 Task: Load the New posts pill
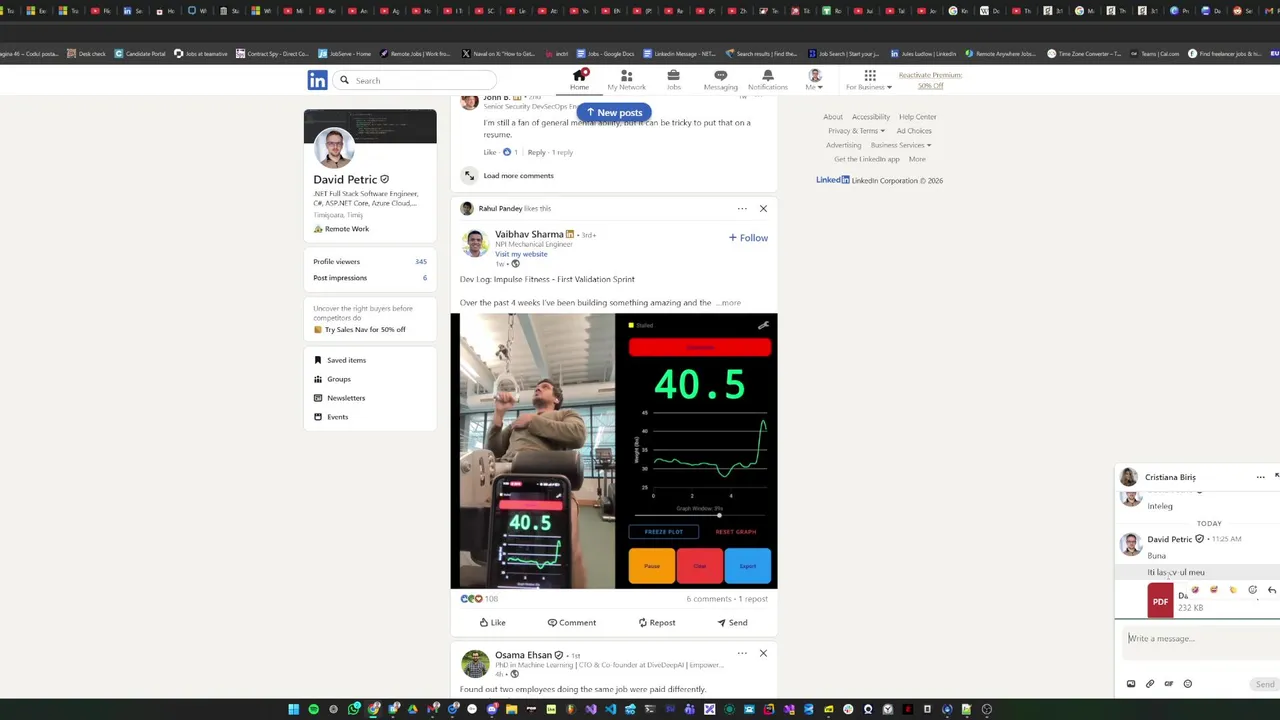[614, 113]
